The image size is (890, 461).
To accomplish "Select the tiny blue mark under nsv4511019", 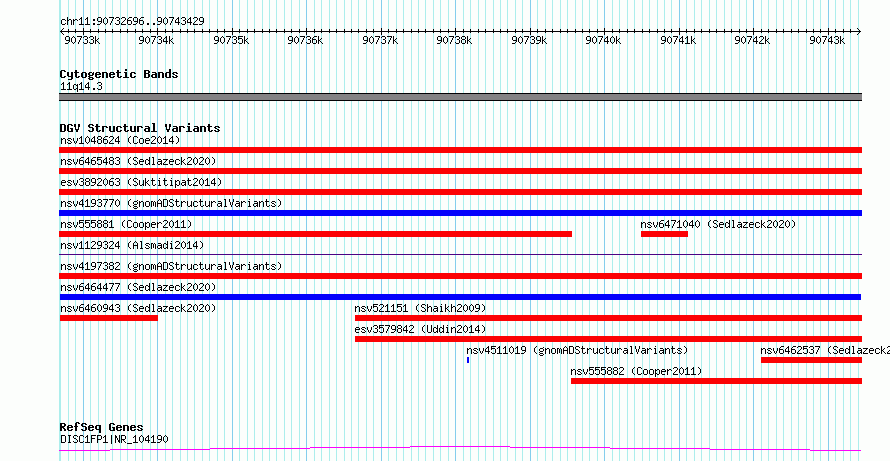I will [468, 360].
